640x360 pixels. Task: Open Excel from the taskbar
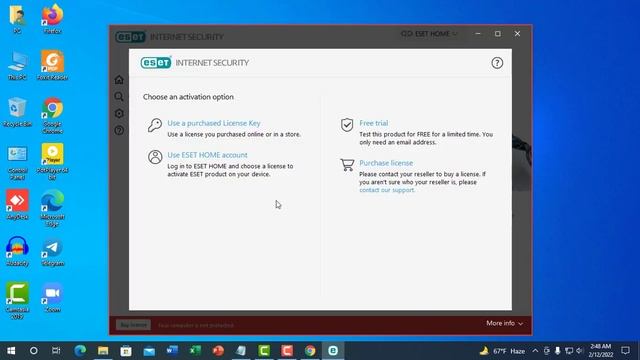click(195, 351)
